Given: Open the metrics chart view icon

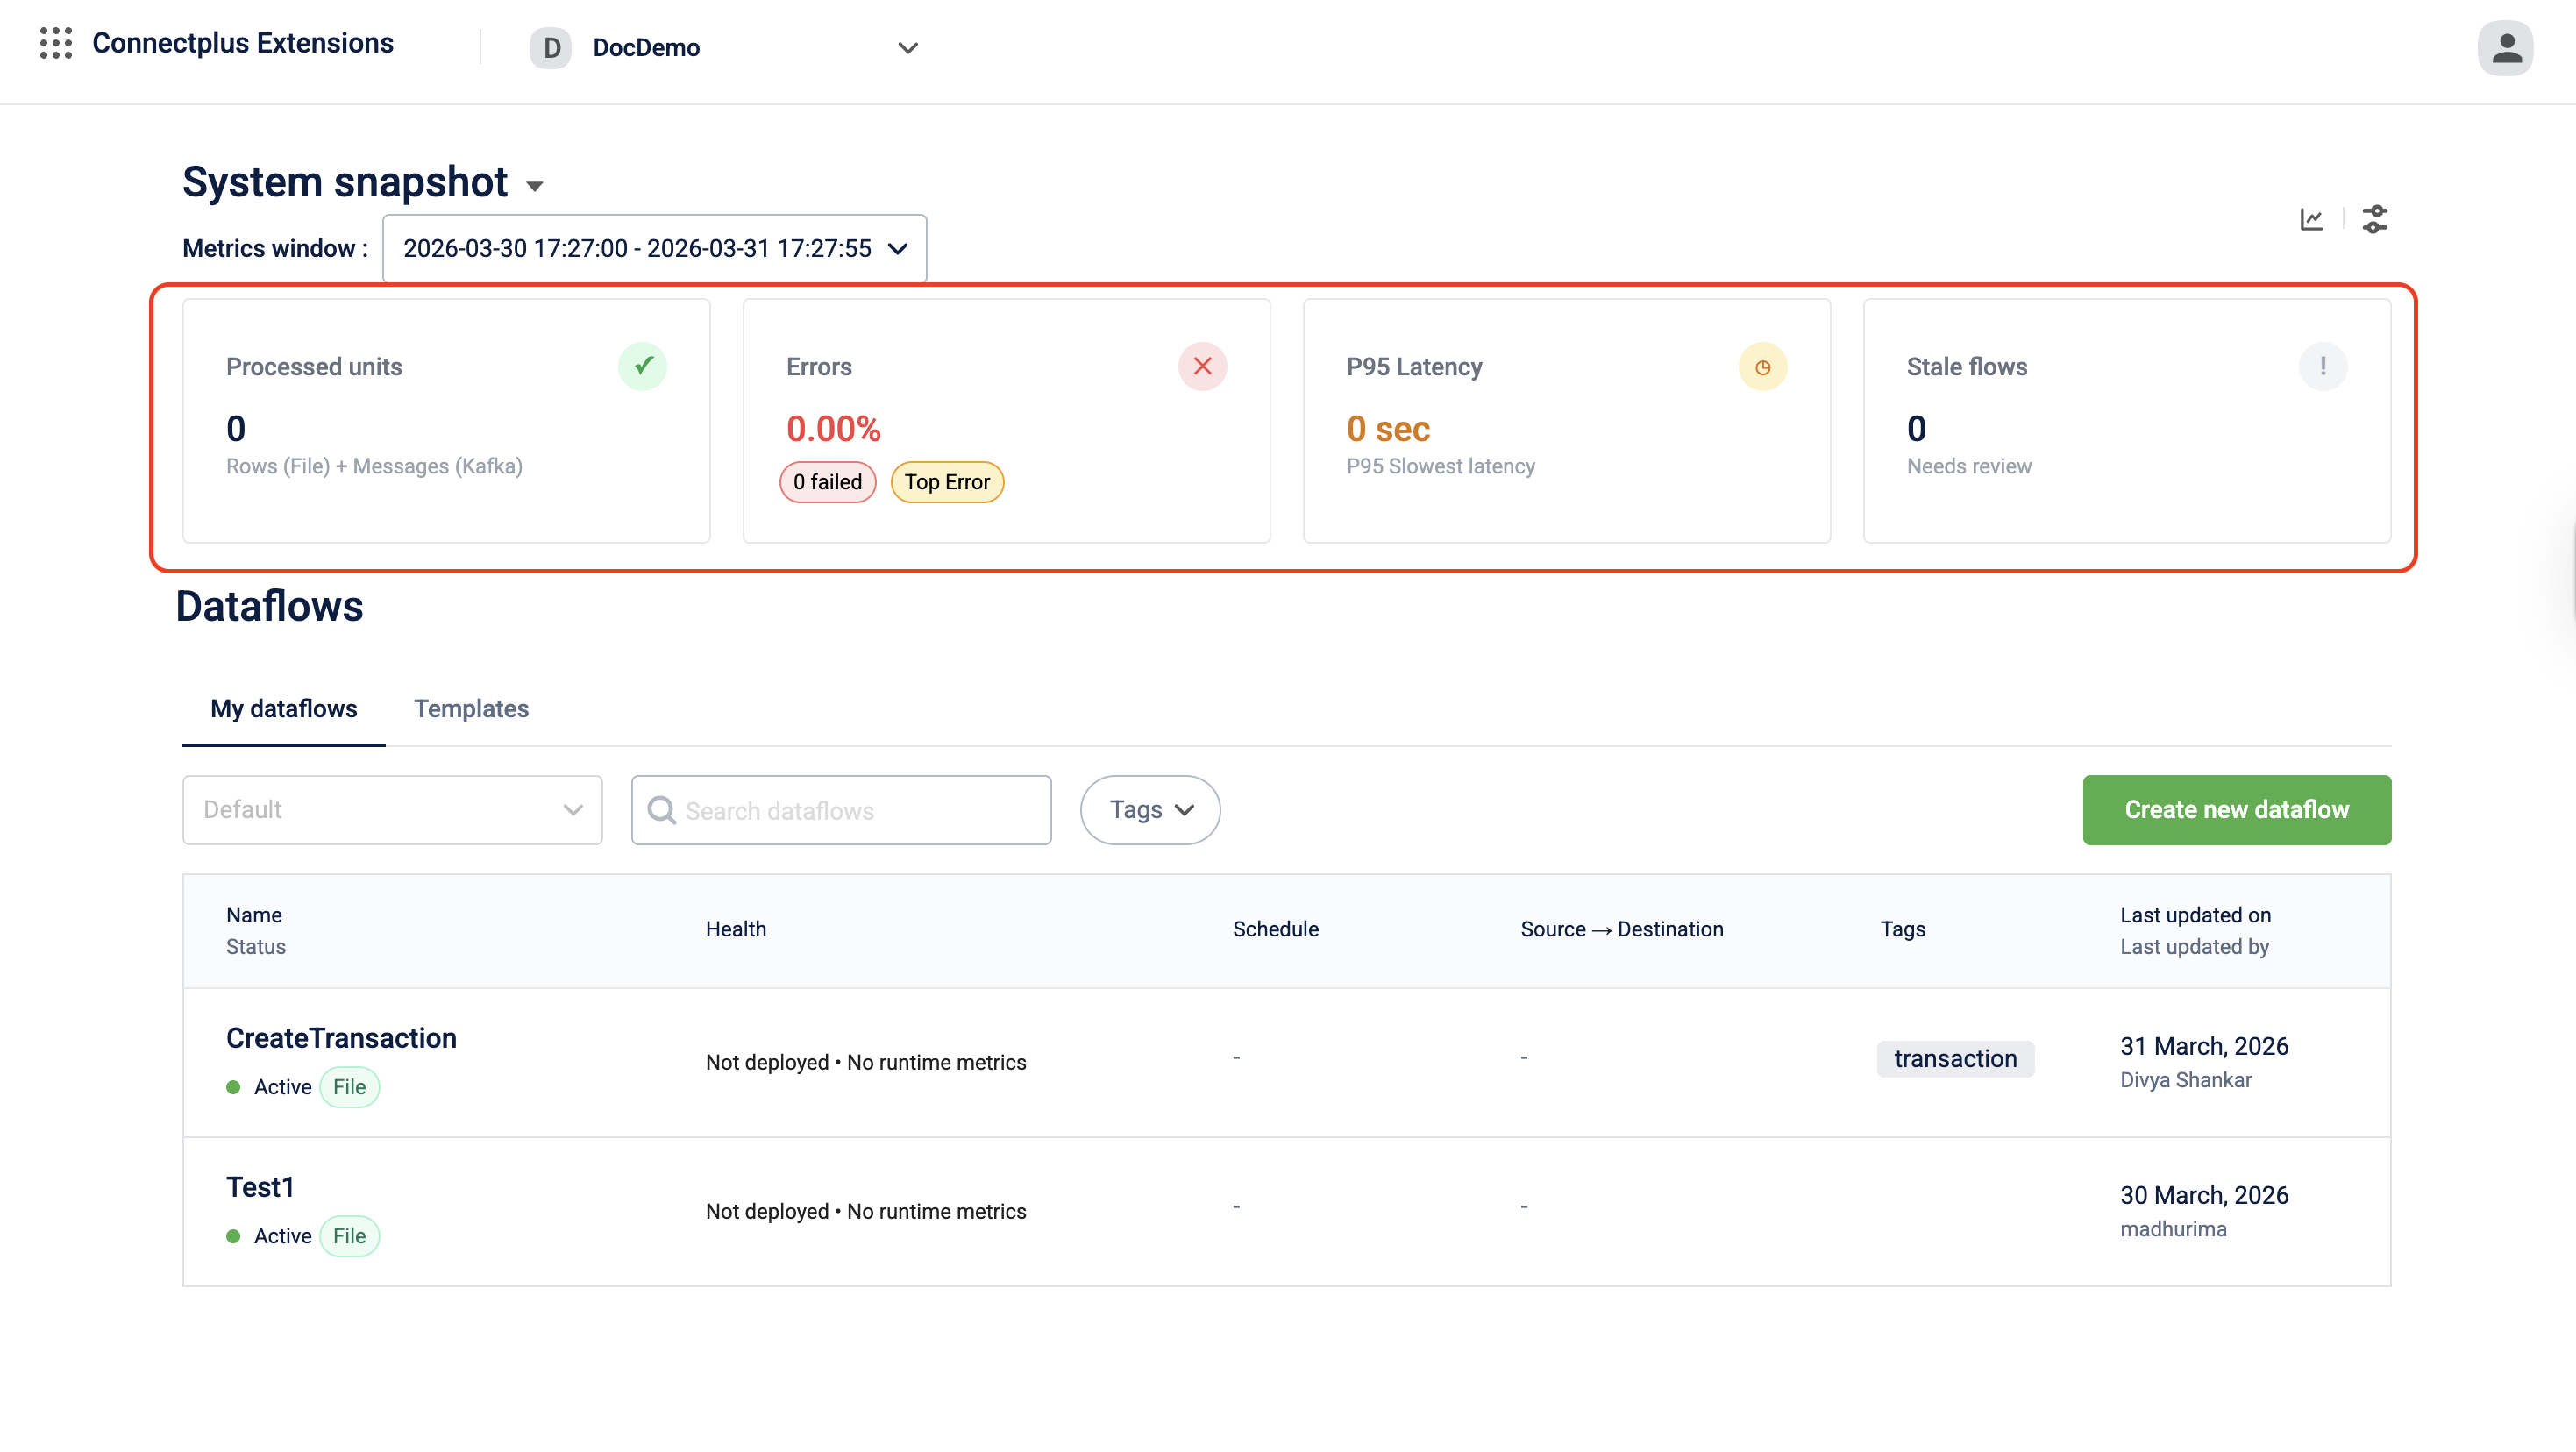Looking at the screenshot, I should [2311, 219].
